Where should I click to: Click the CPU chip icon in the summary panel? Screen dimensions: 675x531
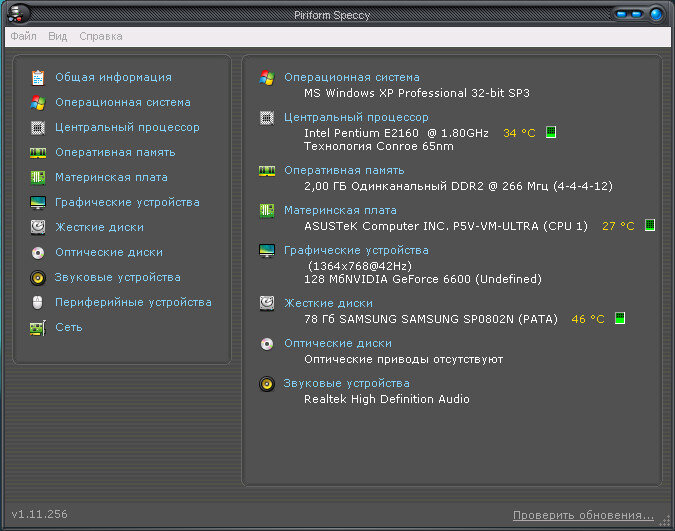pyautogui.click(x=267, y=118)
